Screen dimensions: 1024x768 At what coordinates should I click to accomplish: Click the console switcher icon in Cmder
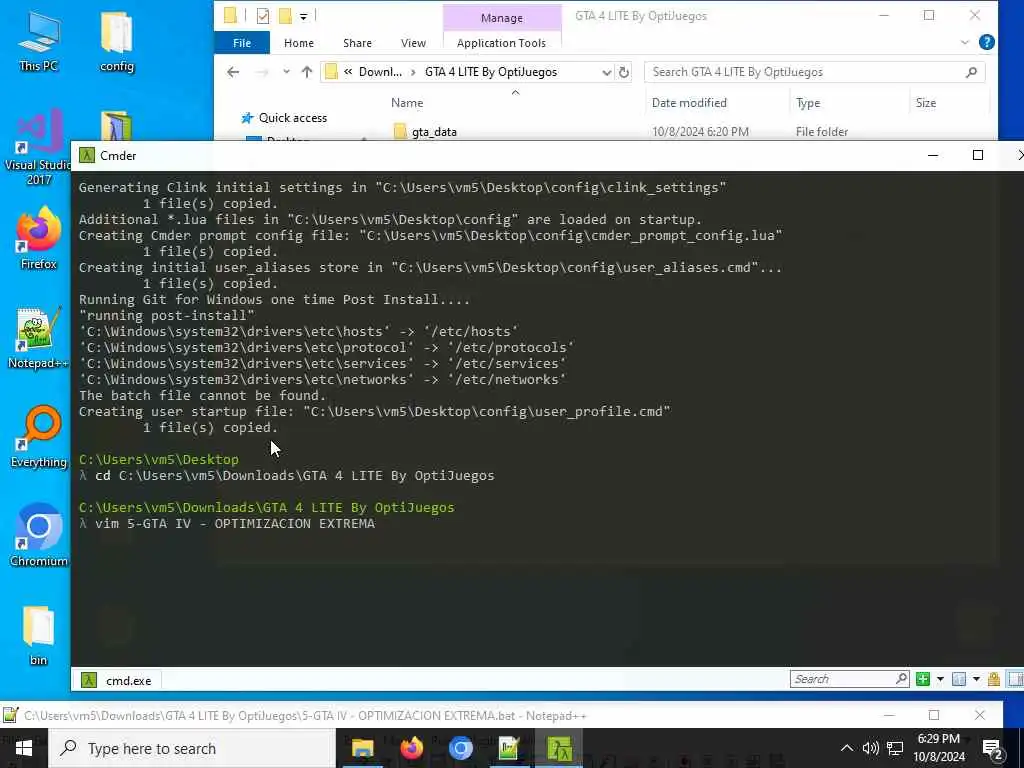click(959, 679)
